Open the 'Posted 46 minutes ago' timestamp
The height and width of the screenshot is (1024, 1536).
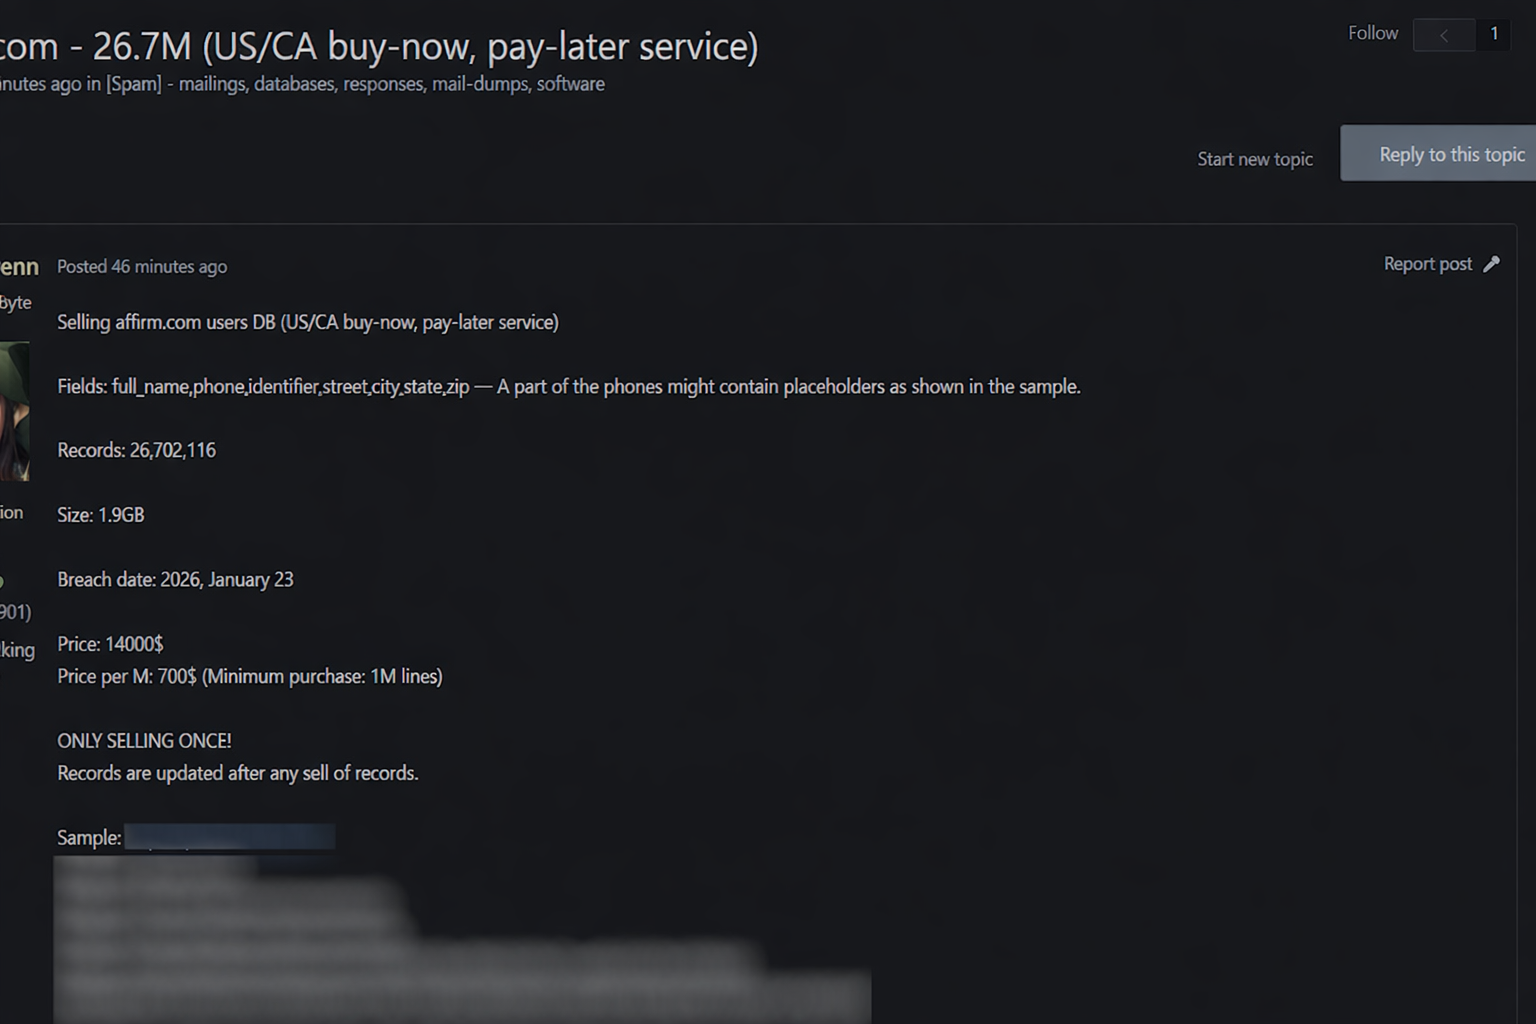142,267
